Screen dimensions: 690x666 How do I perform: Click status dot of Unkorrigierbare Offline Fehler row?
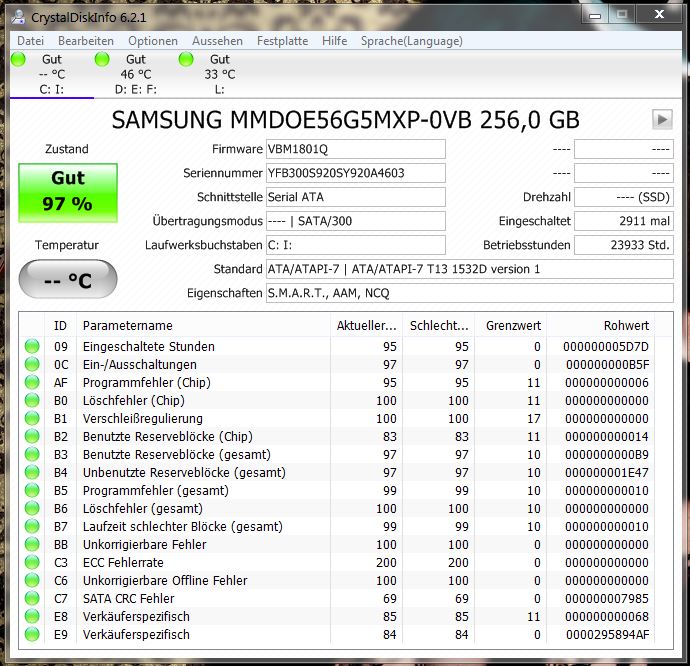pos(32,581)
